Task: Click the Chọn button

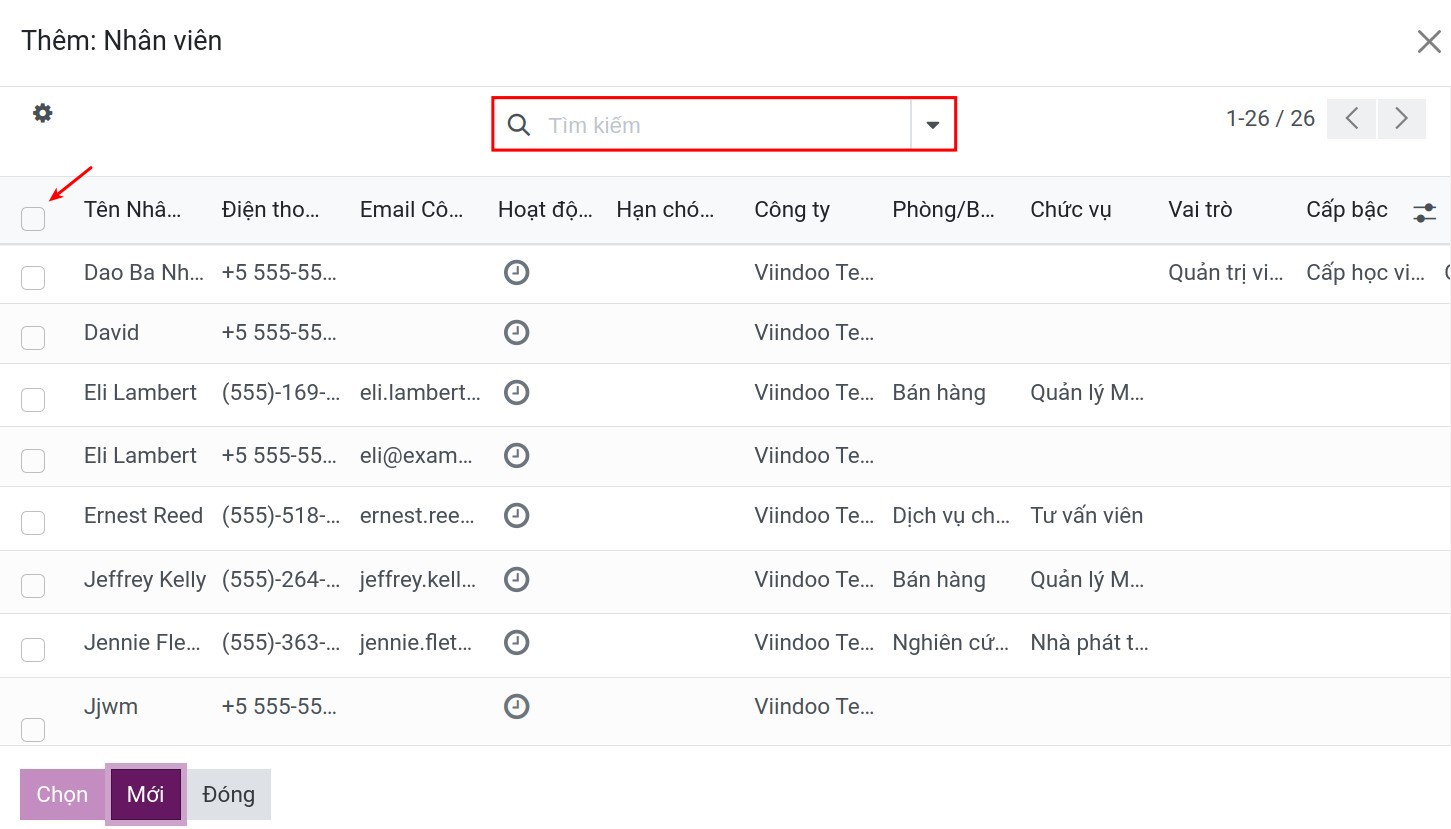Action: (x=61, y=793)
